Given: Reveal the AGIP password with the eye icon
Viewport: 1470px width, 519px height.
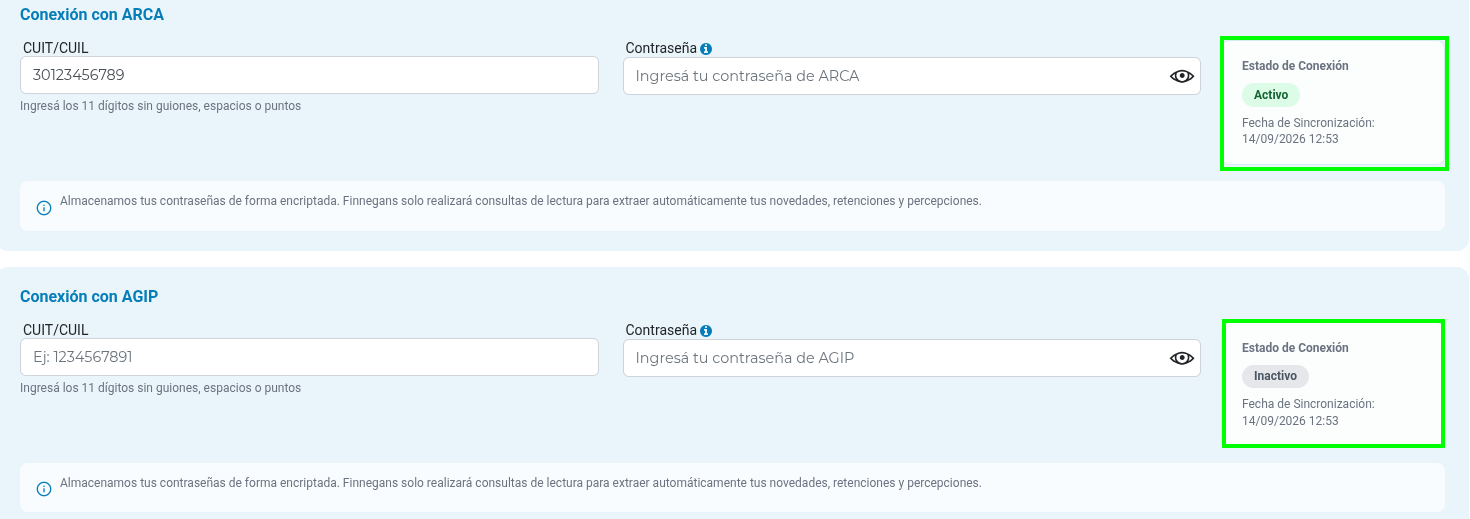Looking at the screenshot, I should 1182,358.
